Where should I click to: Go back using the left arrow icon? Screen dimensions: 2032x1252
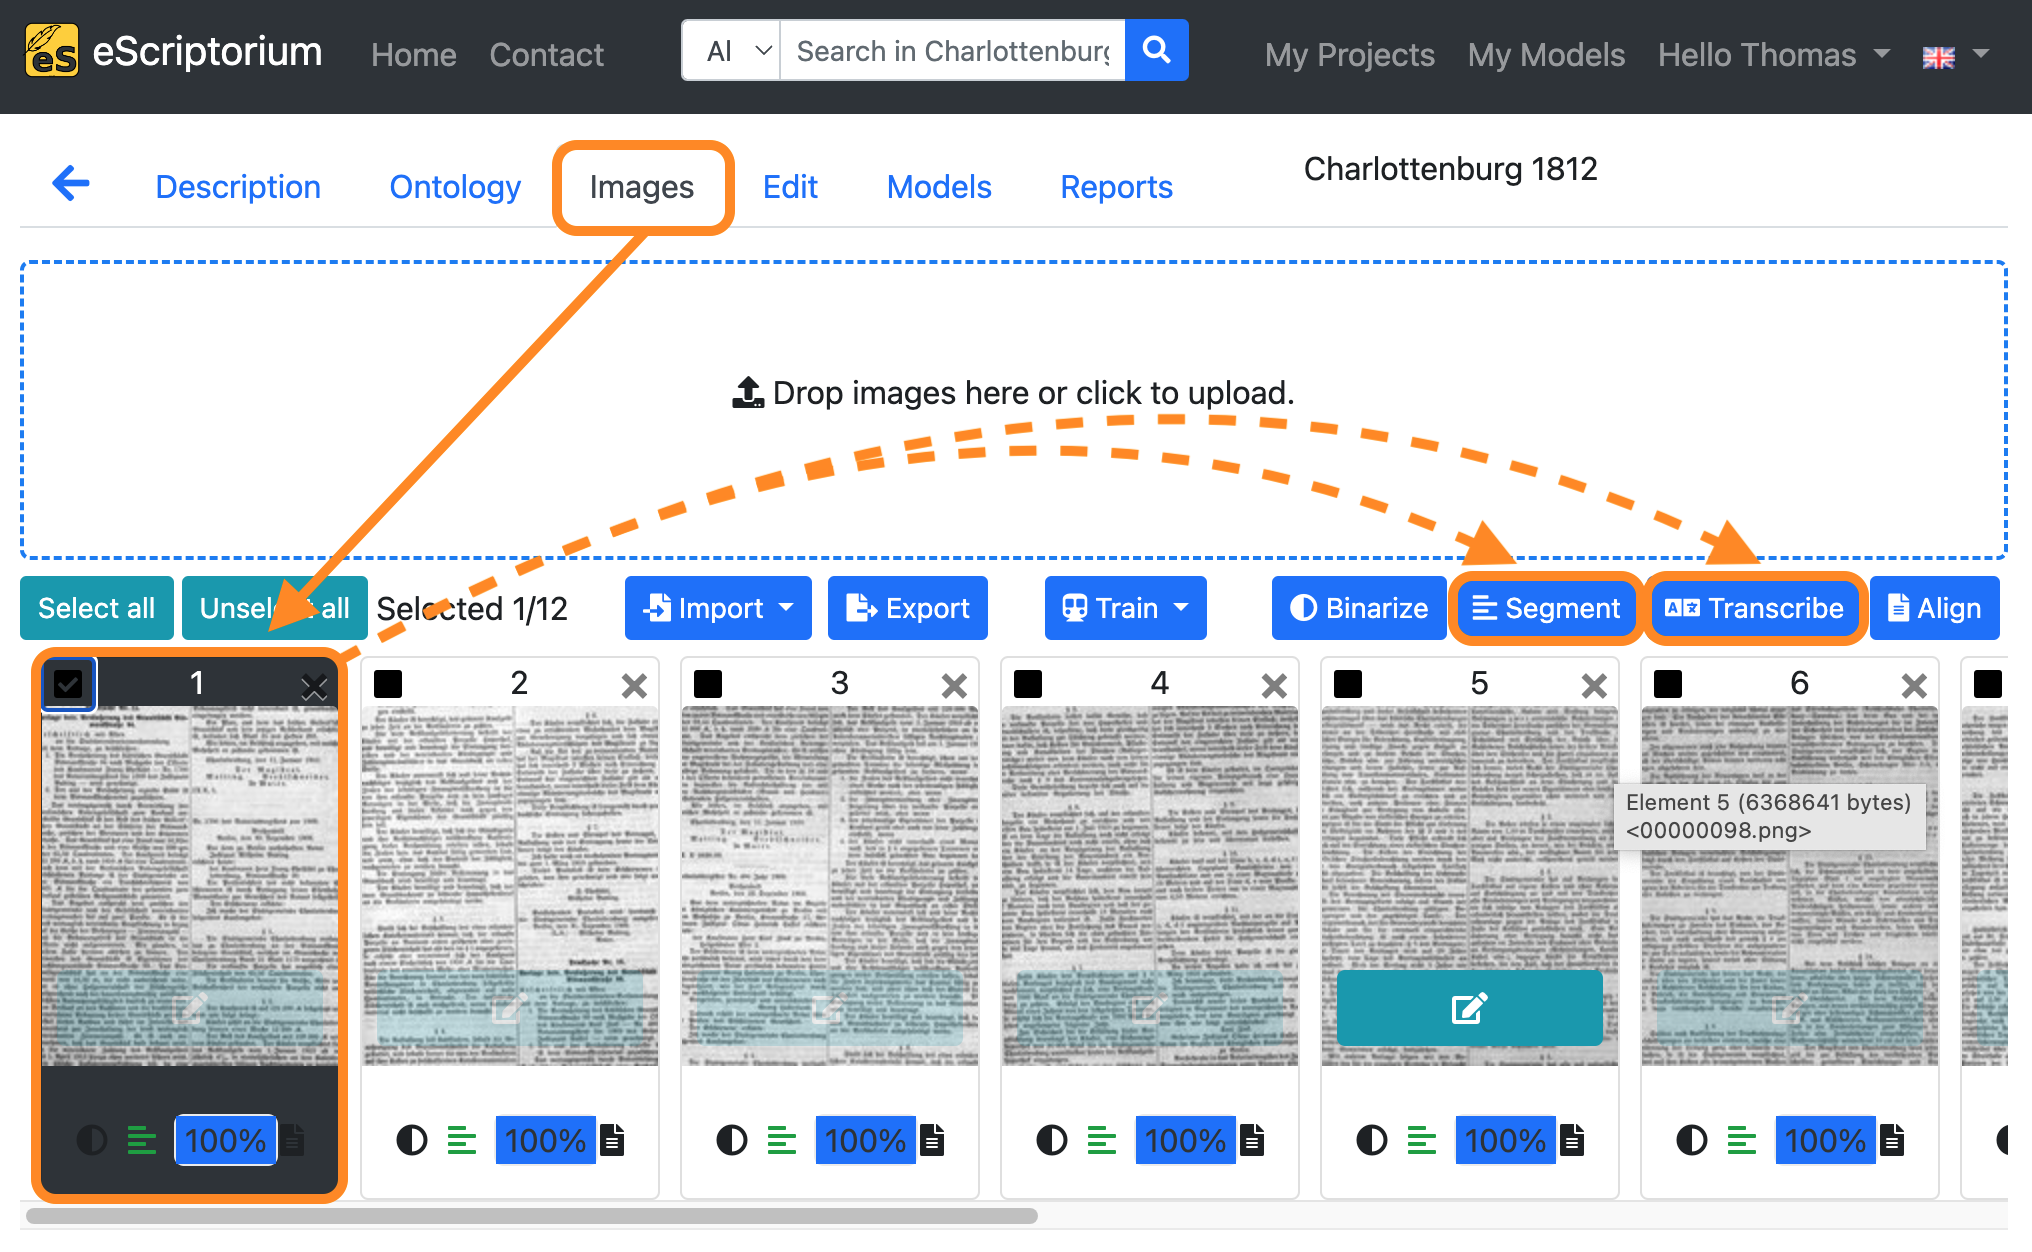pyautogui.click(x=71, y=184)
